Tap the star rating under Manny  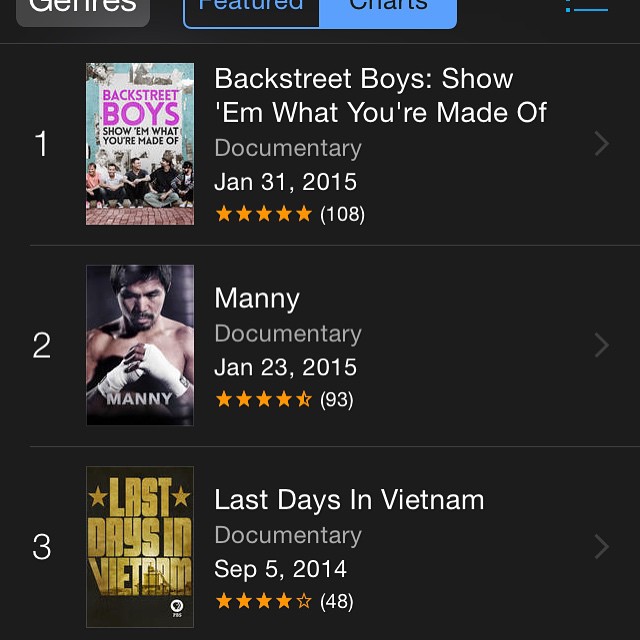pyautogui.click(x=264, y=400)
